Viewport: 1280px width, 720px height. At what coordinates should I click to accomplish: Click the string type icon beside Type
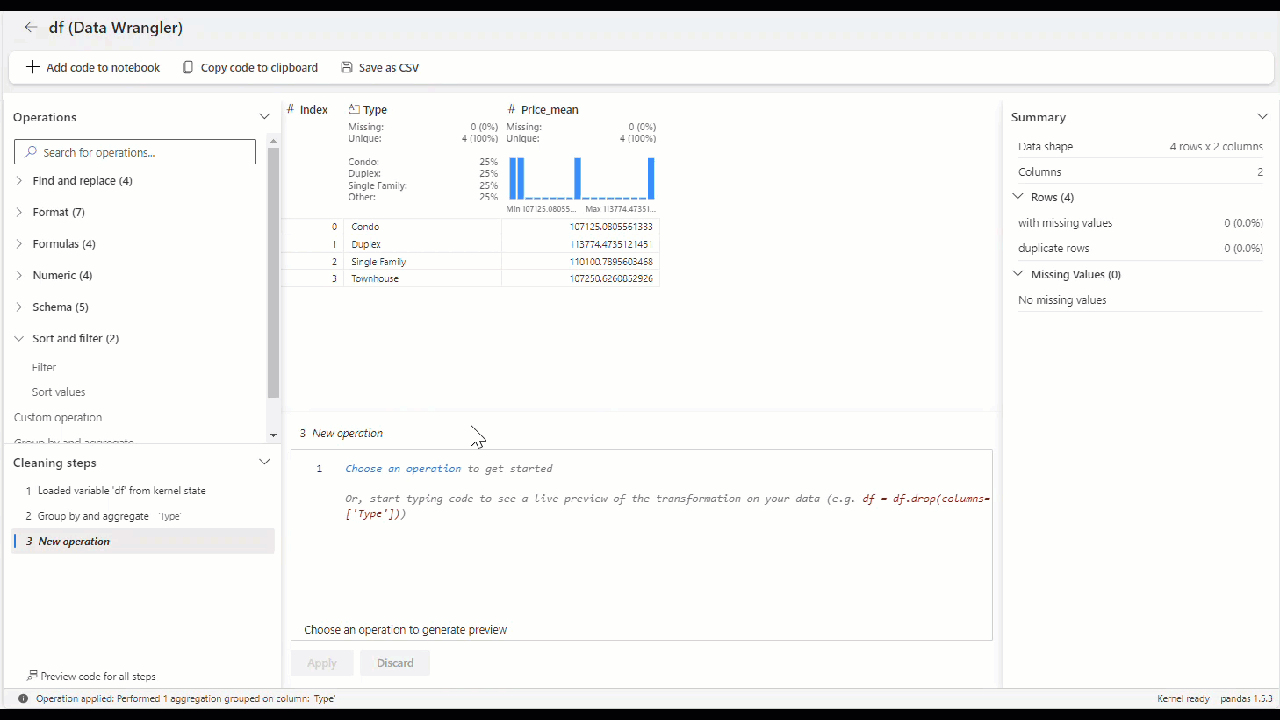(354, 109)
